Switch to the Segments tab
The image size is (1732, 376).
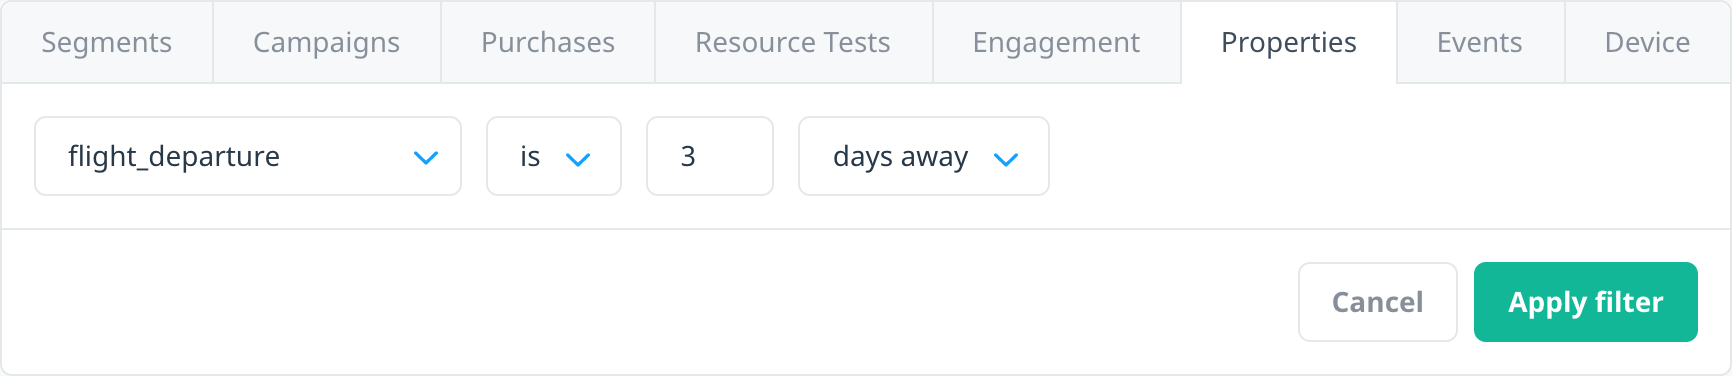[x=107, y=42]
